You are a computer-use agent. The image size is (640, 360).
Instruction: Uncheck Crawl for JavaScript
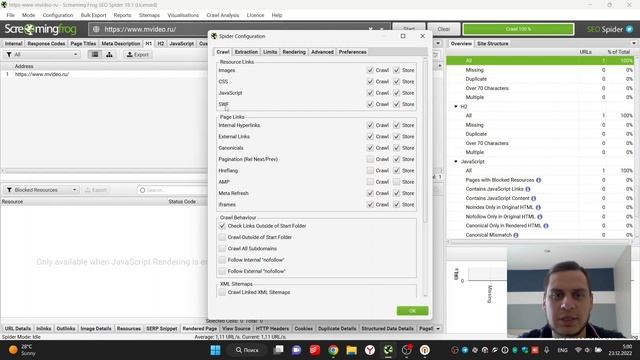pyautogui.click(x=370, y=93)
